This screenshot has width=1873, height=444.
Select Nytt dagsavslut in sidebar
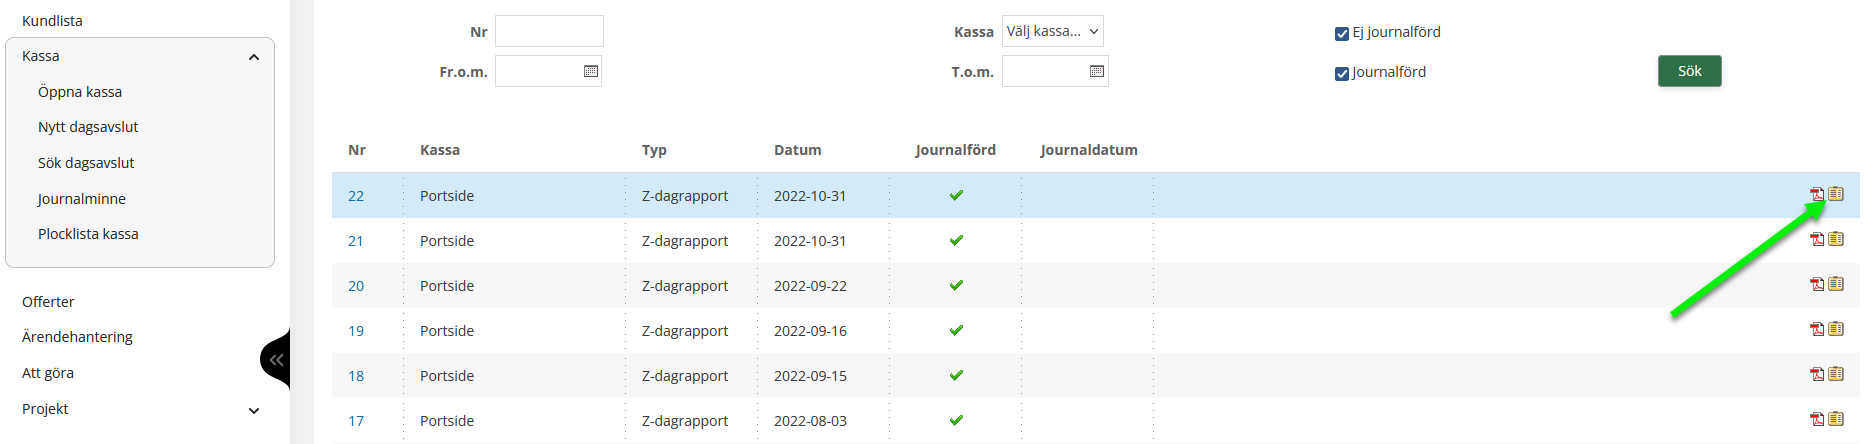(x=88, y=127)
